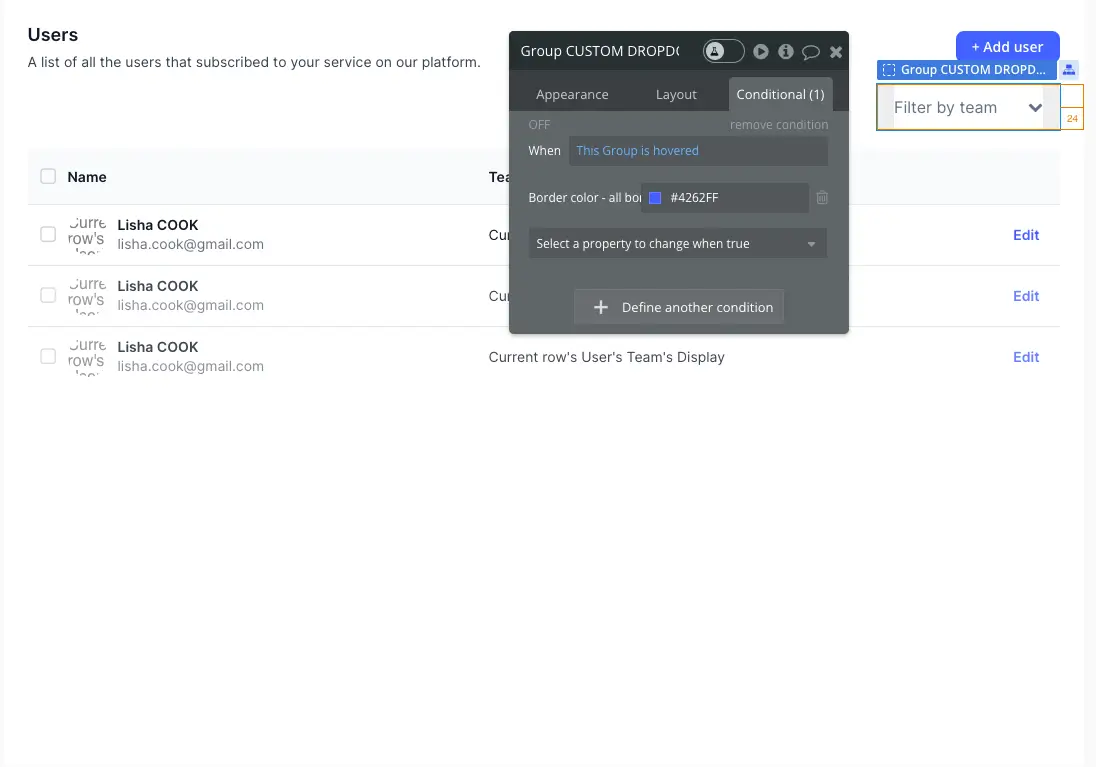1096x767 pixels.
Task: Open element info via the info icon
Action: coord(786,51)
